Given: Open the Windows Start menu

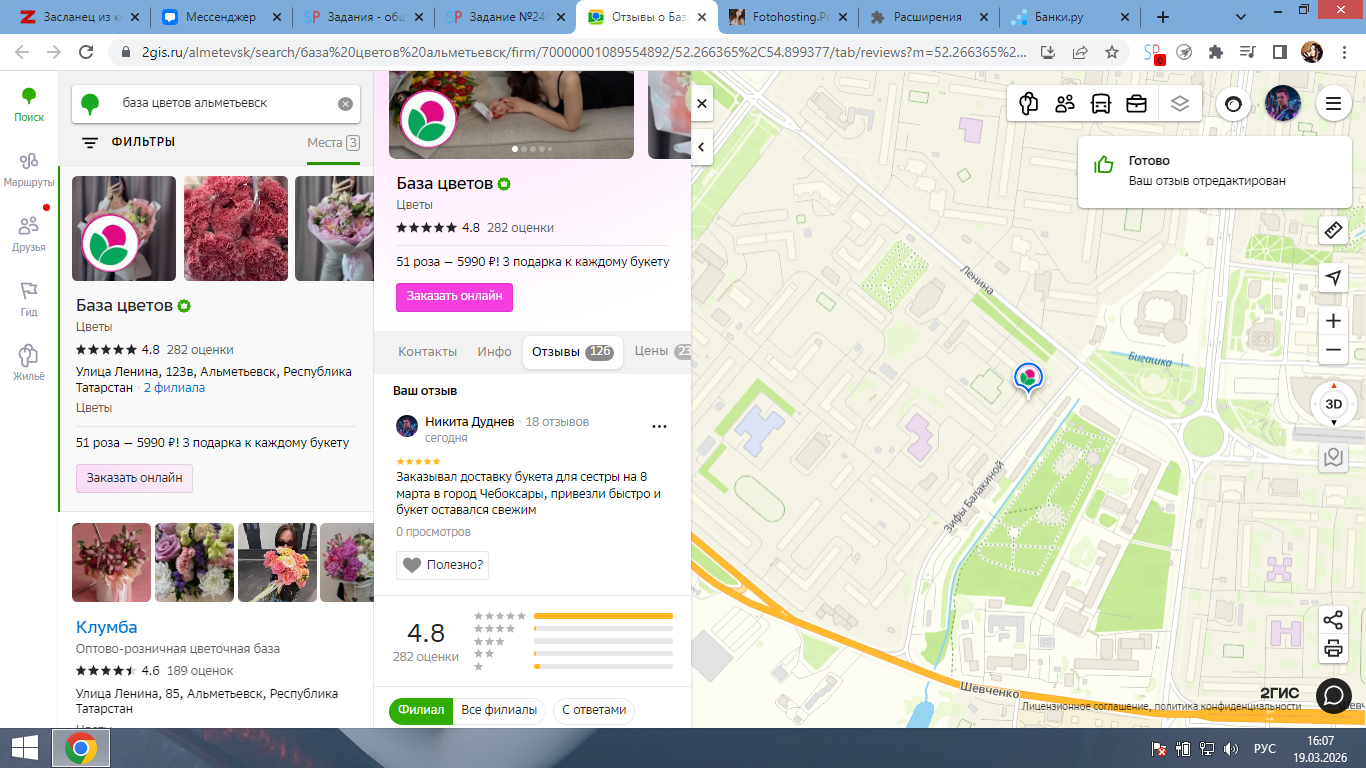Looking at the screenshot, I should (24, 748).
